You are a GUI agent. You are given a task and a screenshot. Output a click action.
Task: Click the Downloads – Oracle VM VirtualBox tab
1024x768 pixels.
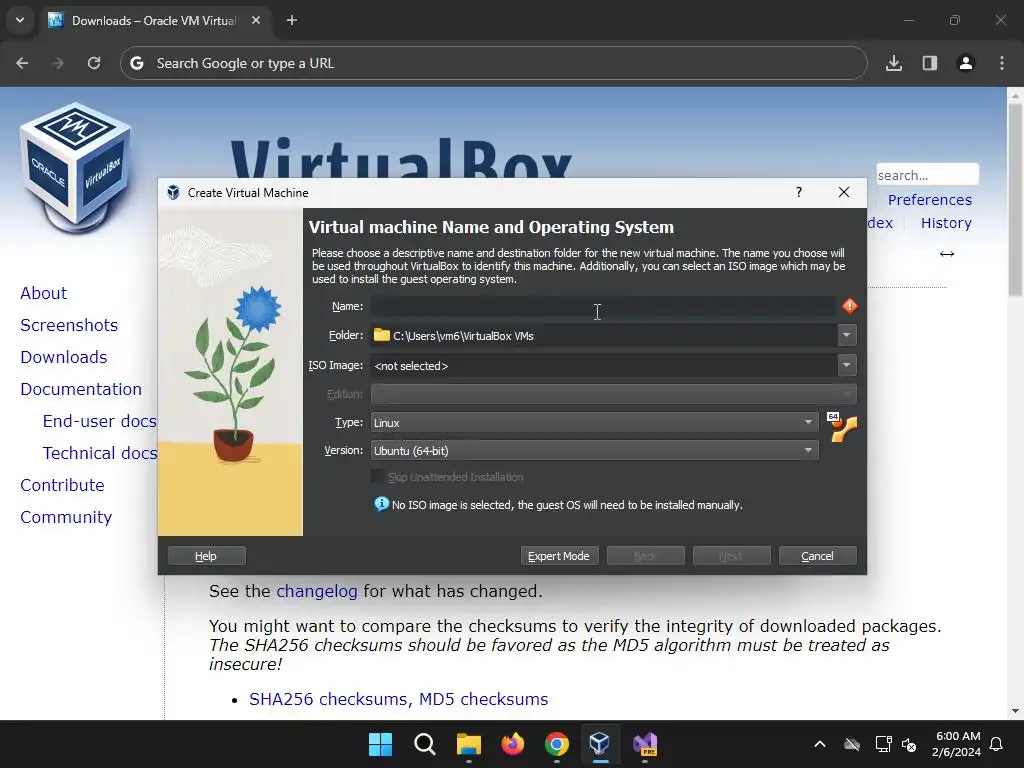pyautogui.click(x=155, y=20)
